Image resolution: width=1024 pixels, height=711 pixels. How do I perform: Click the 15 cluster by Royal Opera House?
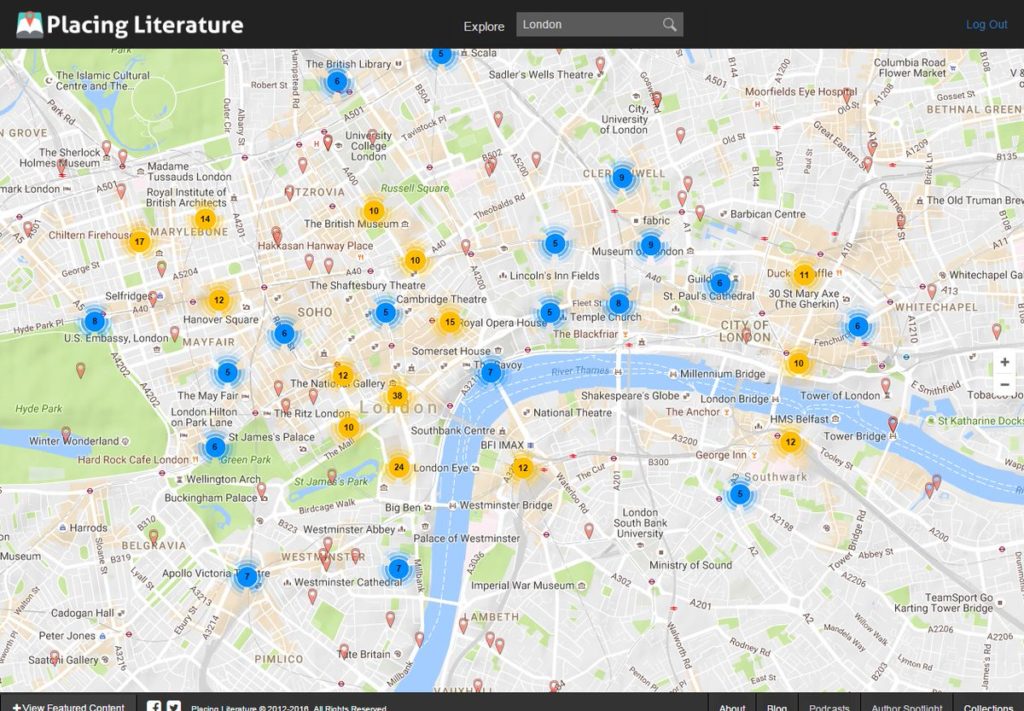click(x=450, y=322)
